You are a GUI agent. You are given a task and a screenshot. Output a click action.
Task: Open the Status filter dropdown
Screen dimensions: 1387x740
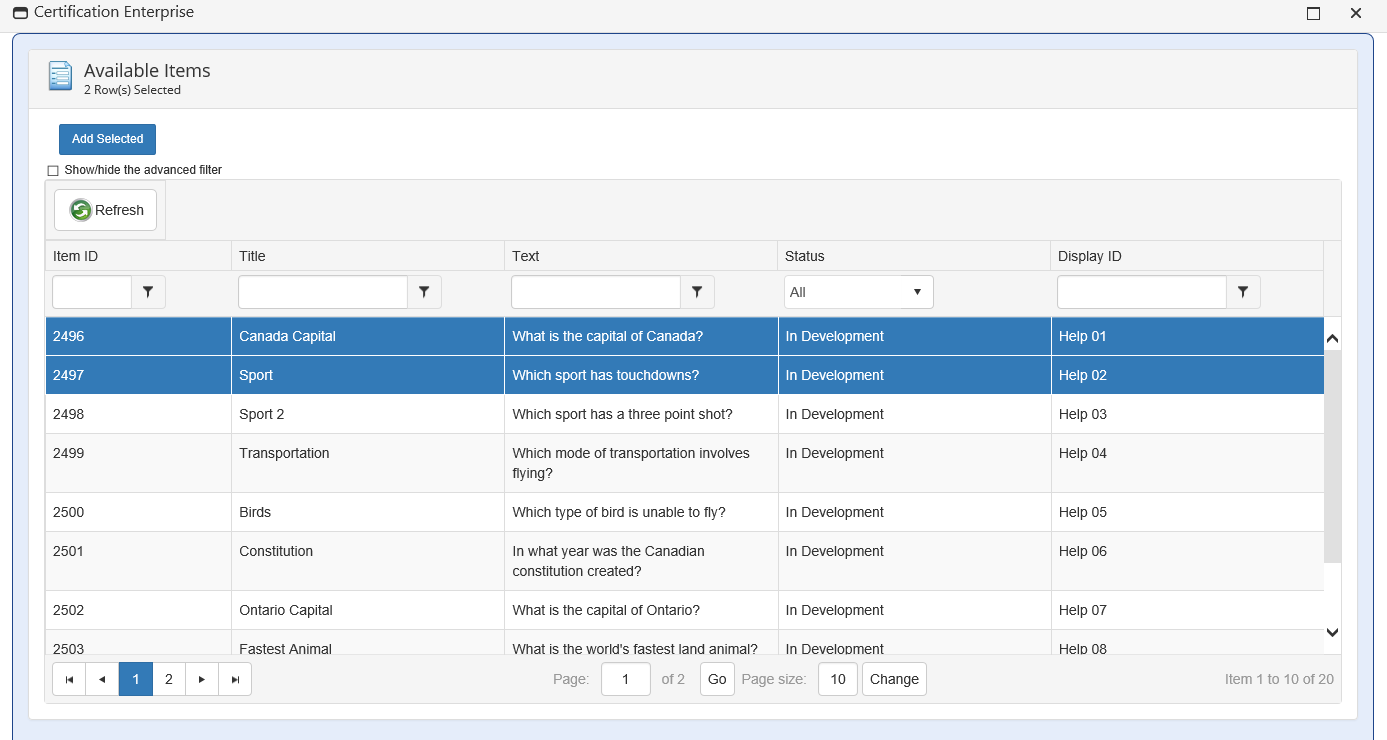pyautogui.click(x=858, y=292)
